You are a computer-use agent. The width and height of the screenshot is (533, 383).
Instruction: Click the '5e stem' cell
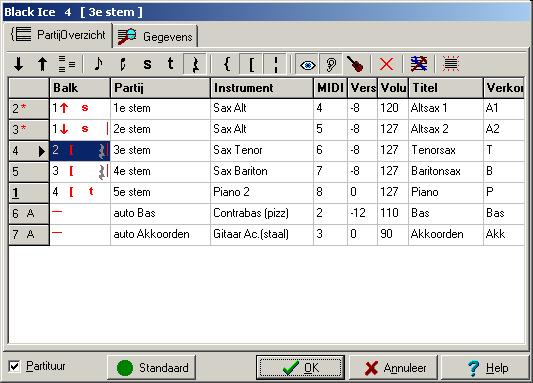(x=160, y=192)
